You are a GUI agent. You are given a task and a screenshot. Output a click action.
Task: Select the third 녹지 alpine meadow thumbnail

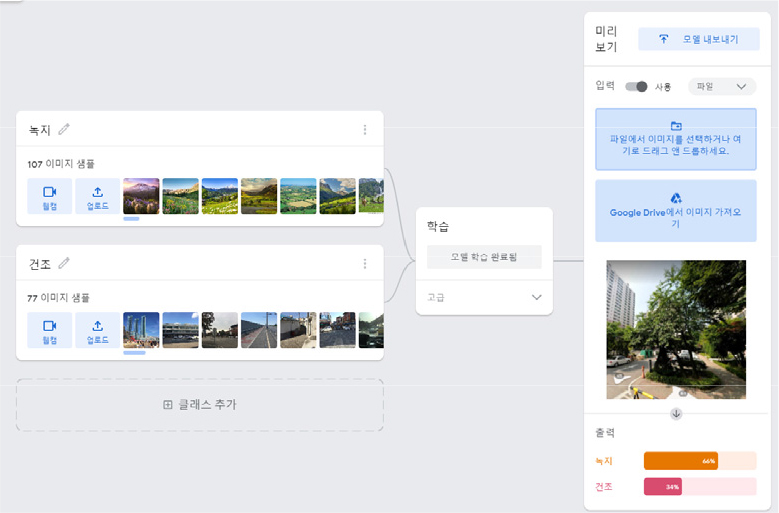click(220, 196)
